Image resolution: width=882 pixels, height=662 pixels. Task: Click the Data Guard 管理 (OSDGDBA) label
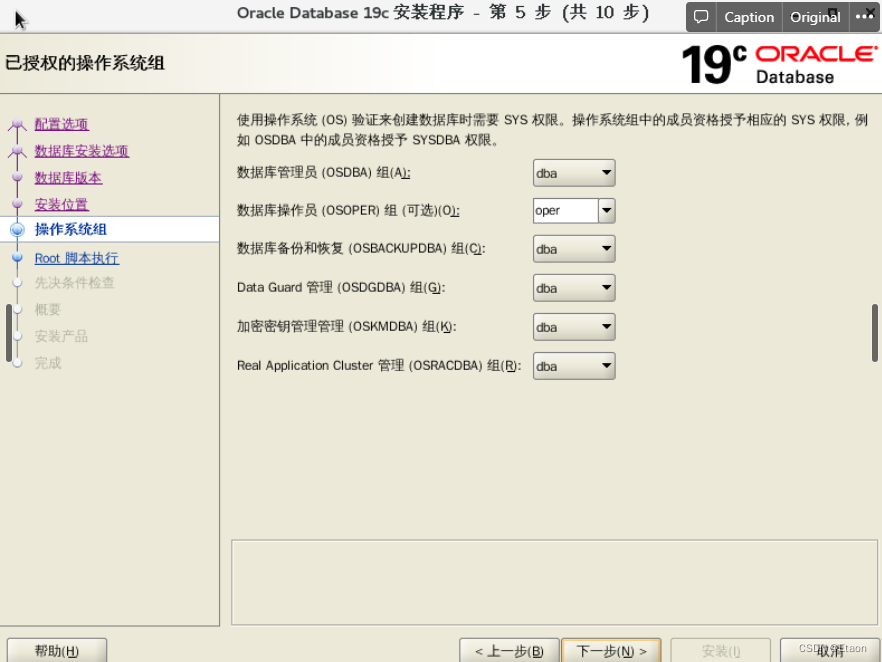(341, 287)
